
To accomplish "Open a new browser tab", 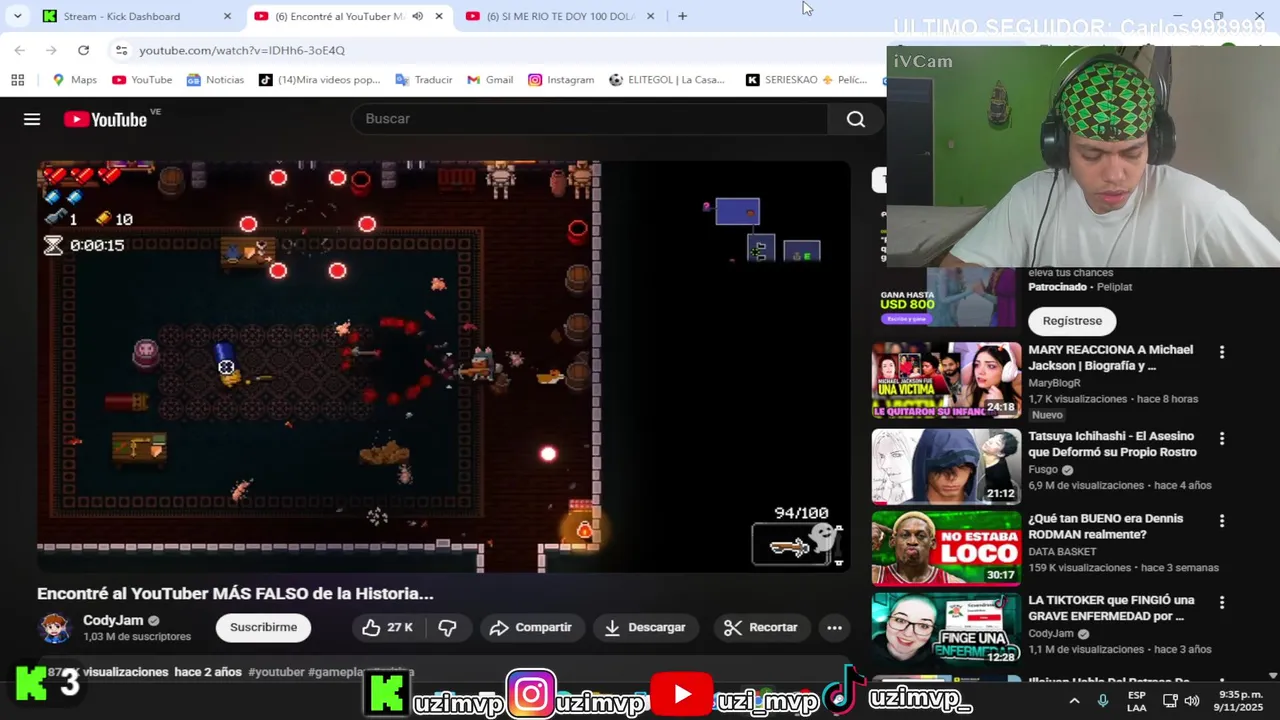I will 682,16.
